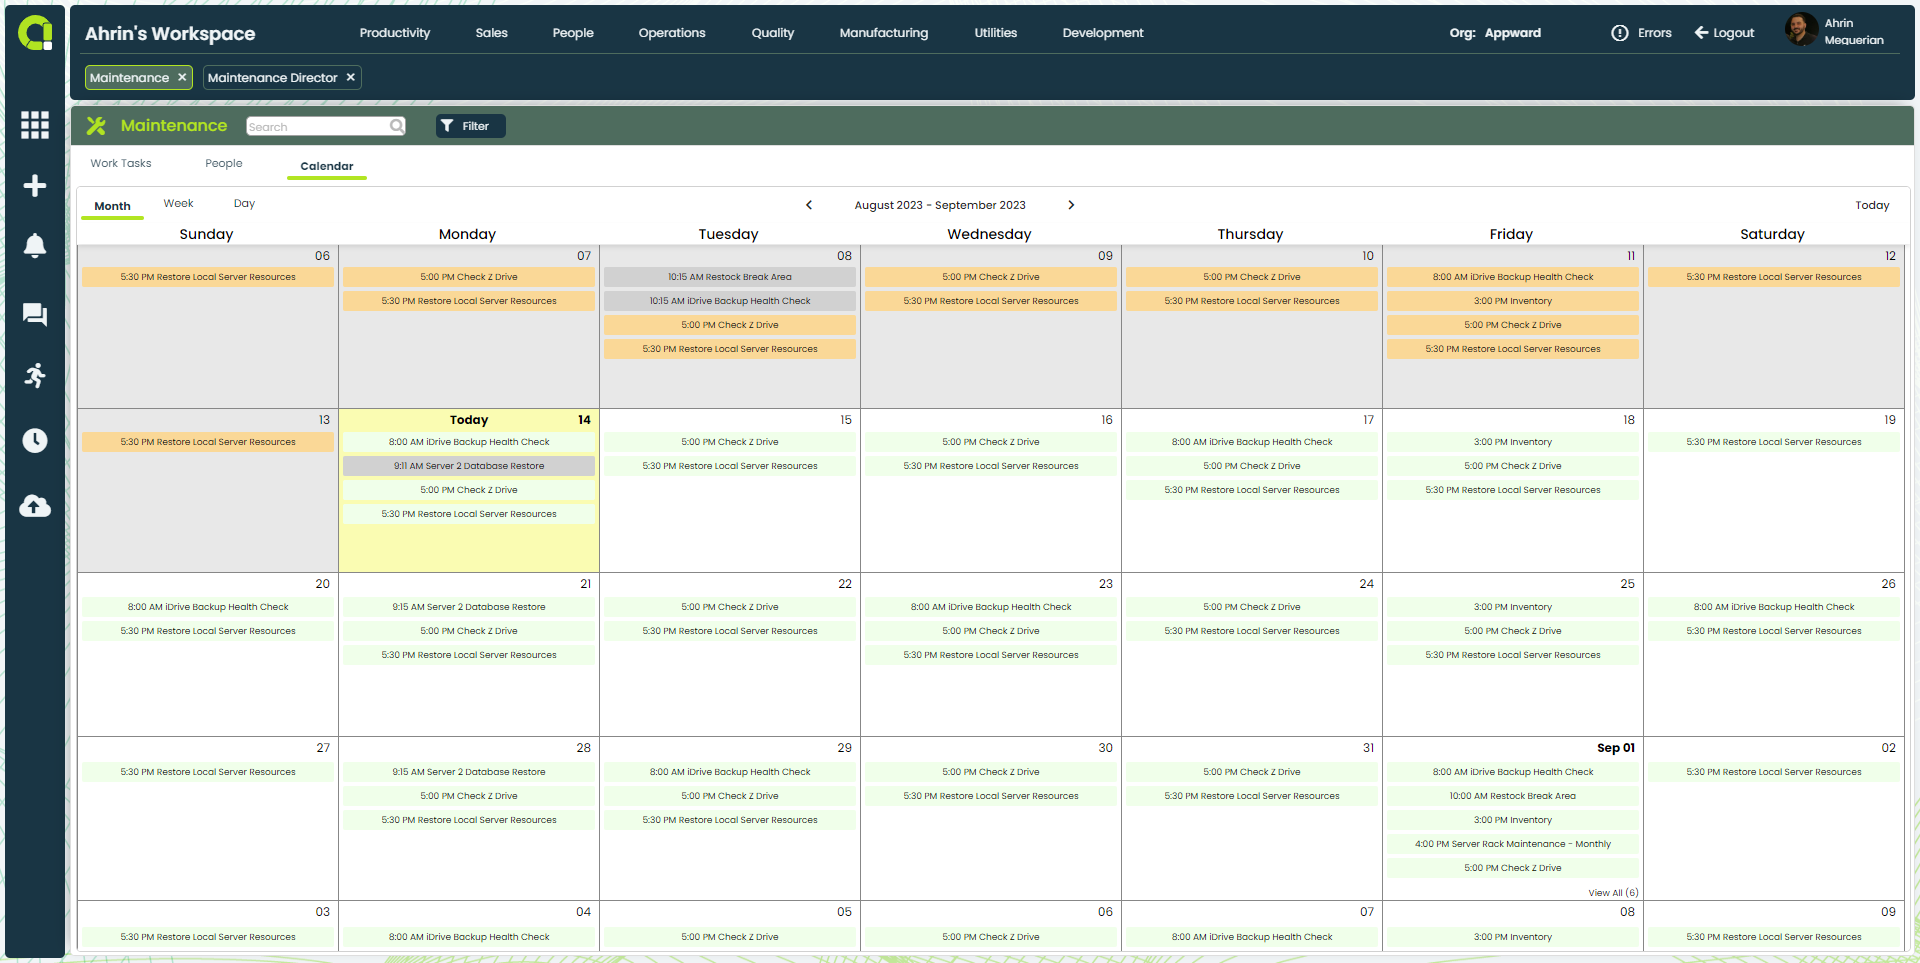
Task: Open the Utilities menu
Action: tap(996, 33)
